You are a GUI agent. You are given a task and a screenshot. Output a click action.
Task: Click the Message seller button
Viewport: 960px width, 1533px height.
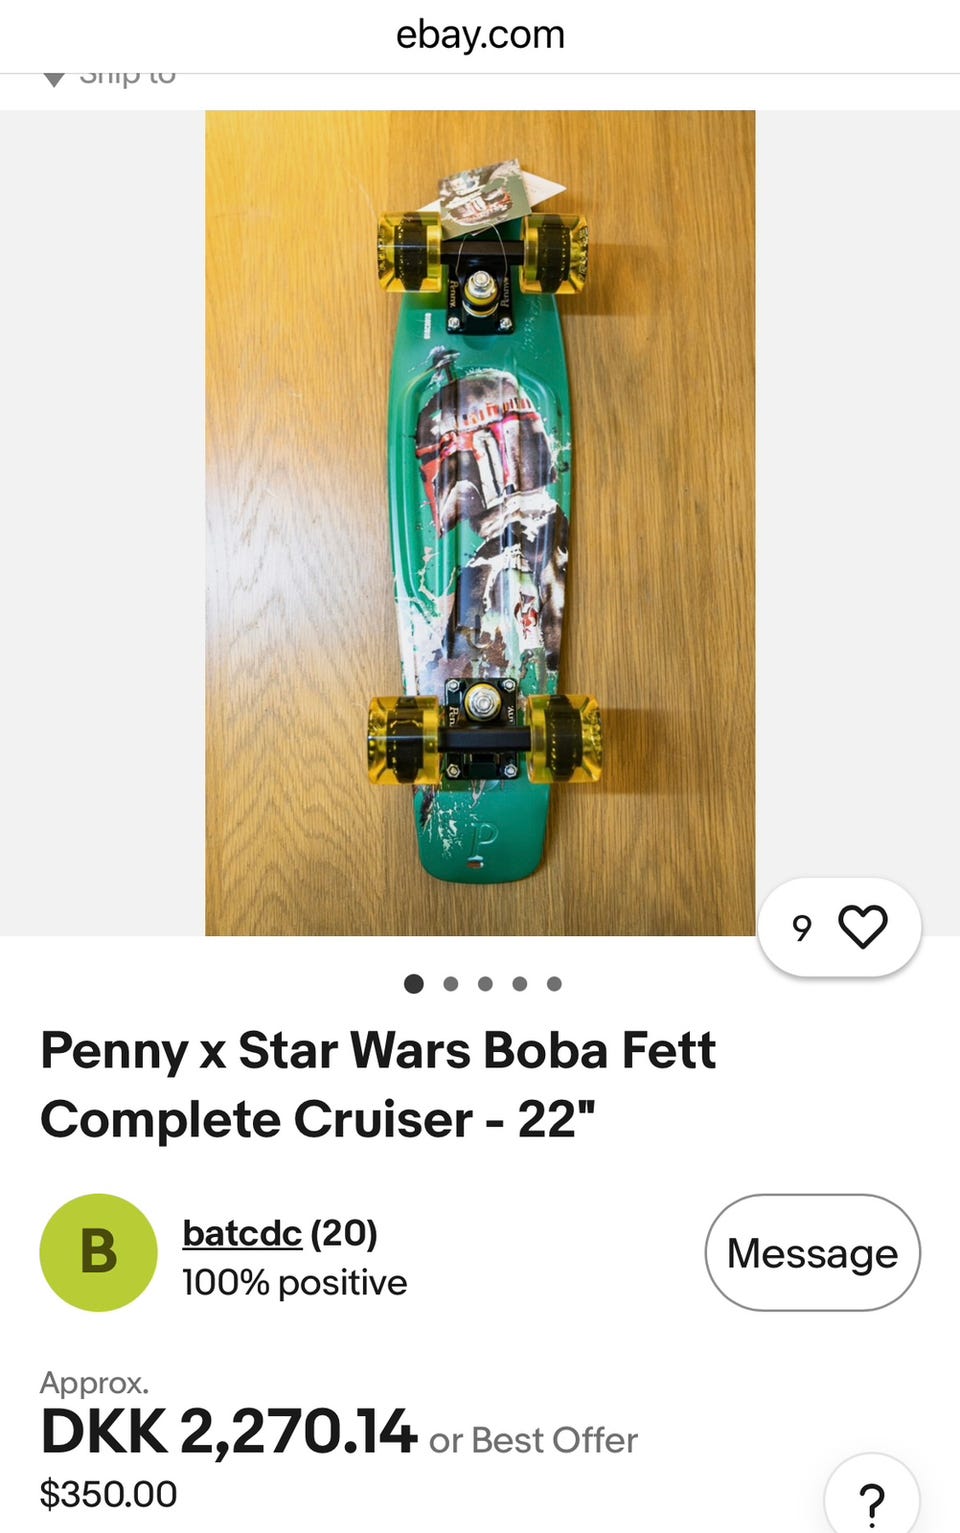pyautogui.click(x=812, y=1252)
